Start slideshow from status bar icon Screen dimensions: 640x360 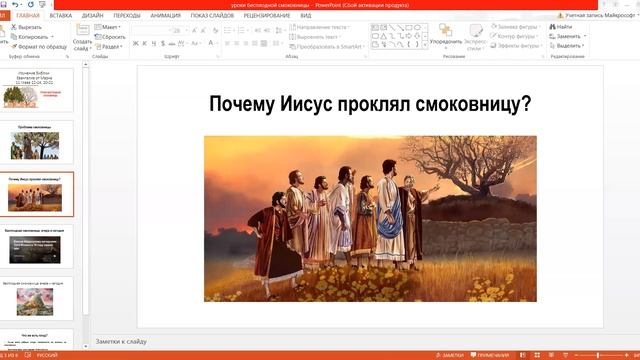[566, 355]
